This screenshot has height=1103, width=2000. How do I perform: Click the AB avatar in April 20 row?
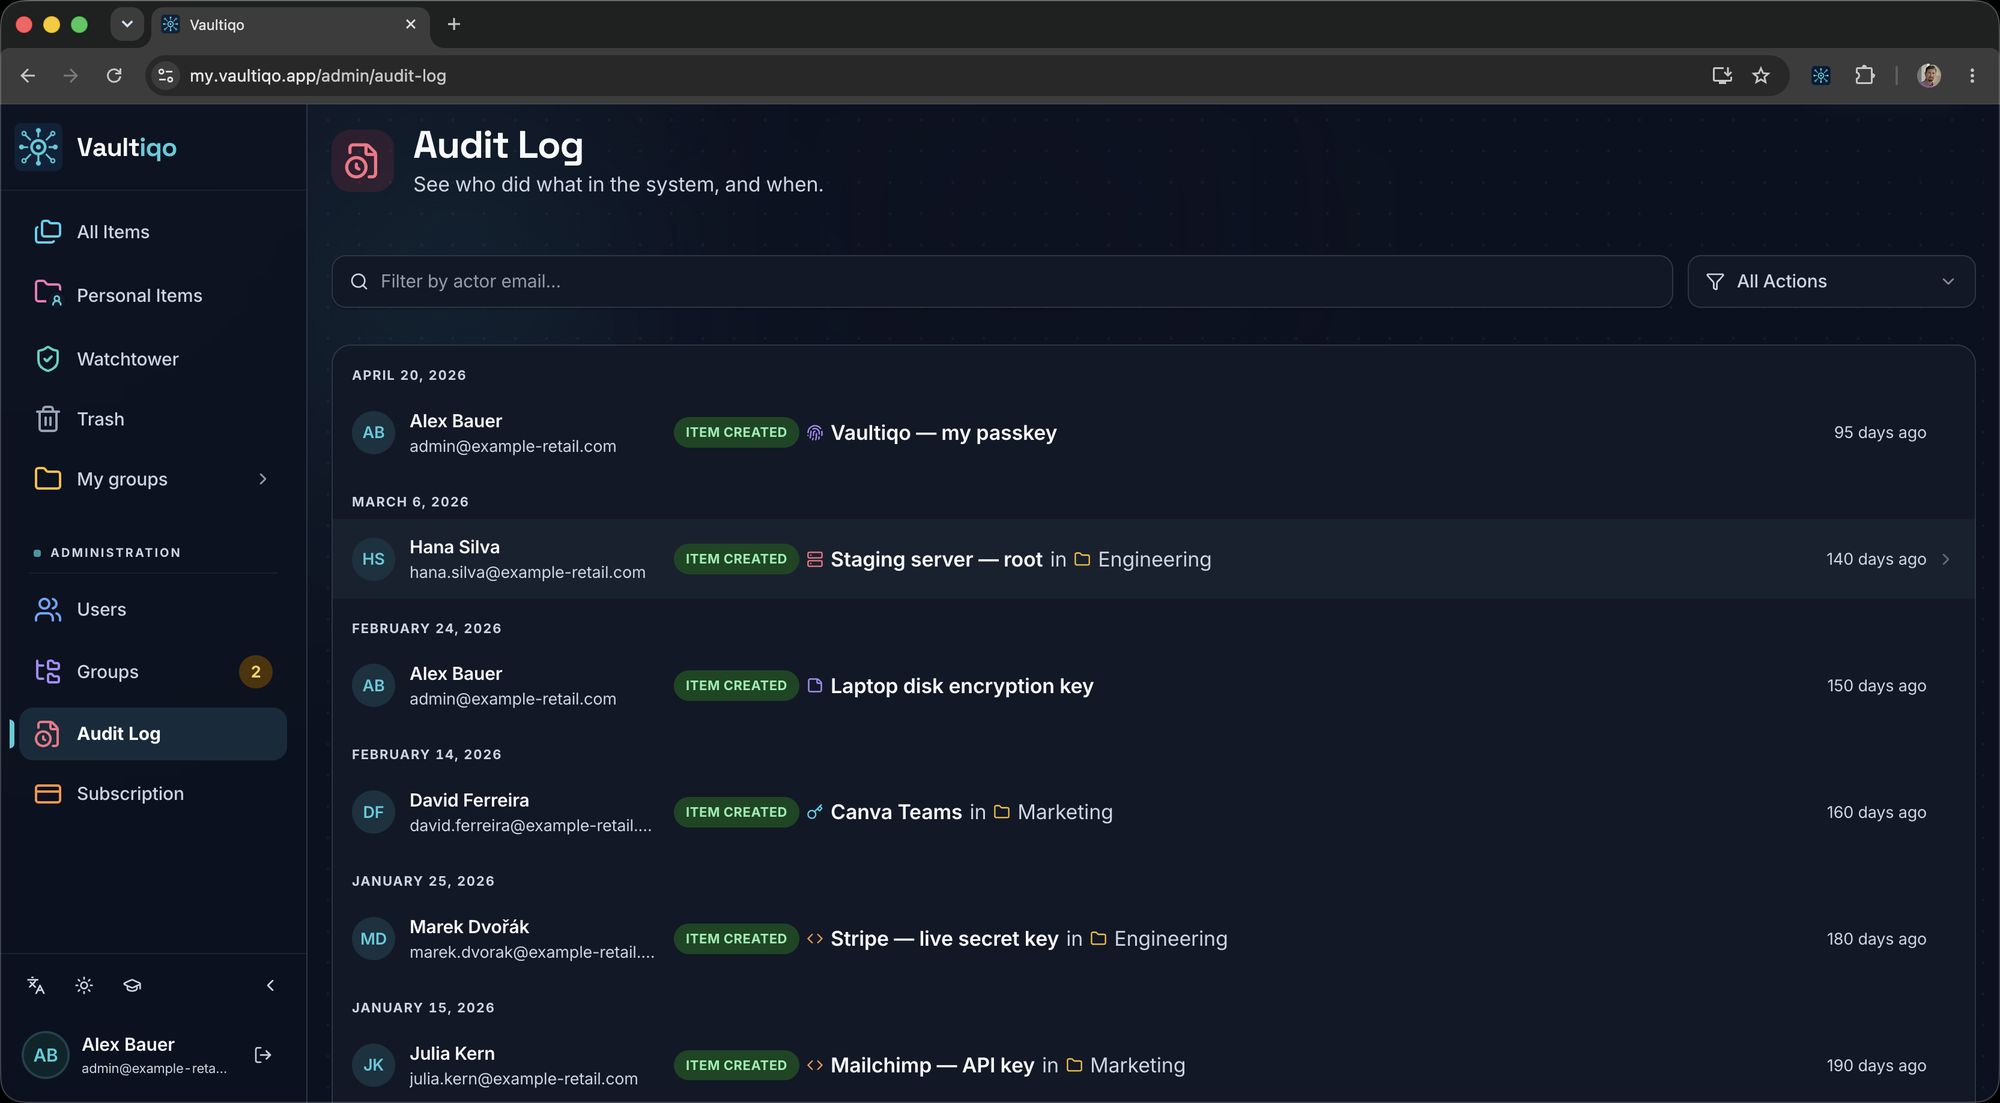click(x=373, y=433)
